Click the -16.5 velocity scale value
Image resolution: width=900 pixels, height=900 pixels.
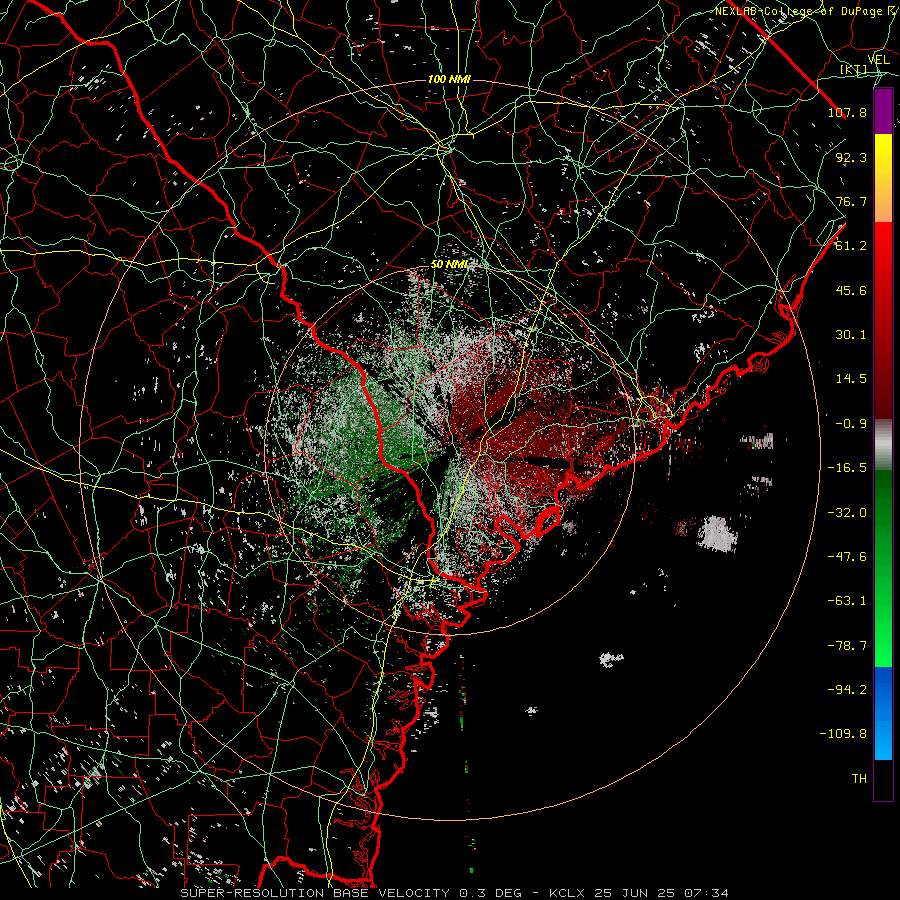coord(847,468)
